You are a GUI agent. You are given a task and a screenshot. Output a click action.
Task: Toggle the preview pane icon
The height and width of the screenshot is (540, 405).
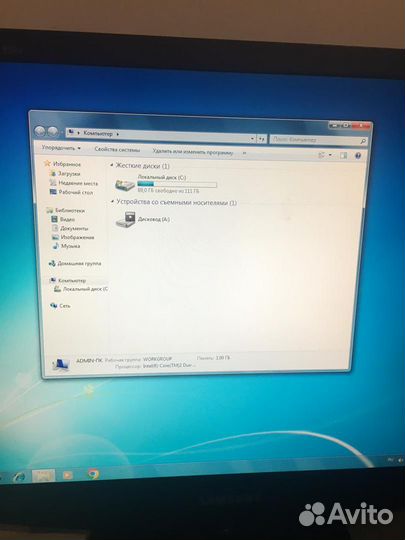[x=343, y=155]
